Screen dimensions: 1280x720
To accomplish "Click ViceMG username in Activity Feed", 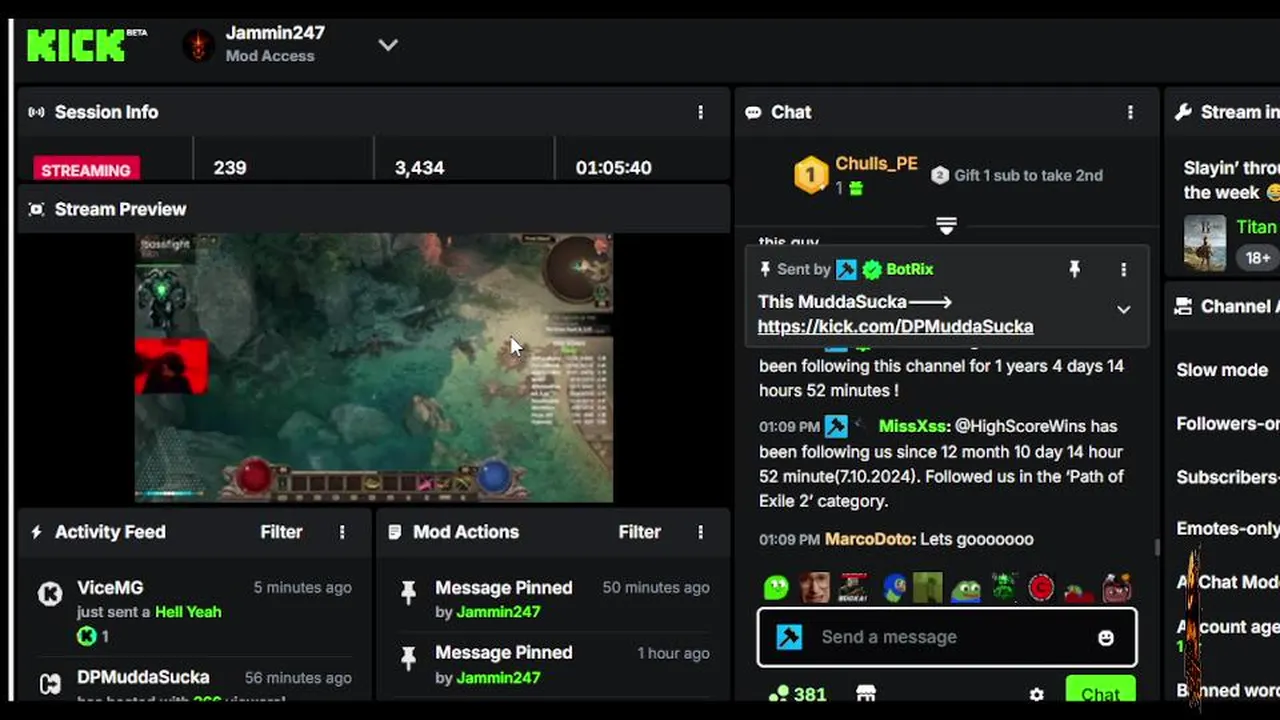I will click(110, 588).
